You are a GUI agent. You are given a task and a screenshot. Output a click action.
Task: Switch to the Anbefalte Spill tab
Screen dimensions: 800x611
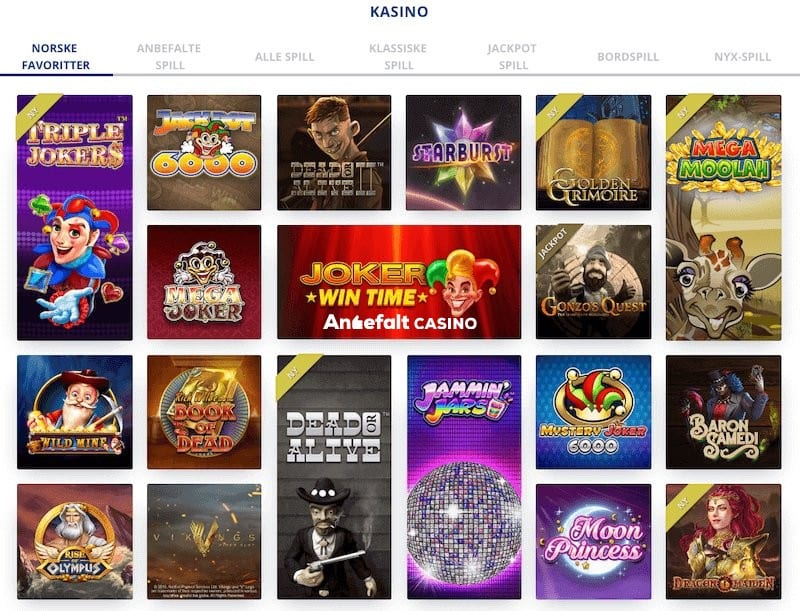[169, 57]
